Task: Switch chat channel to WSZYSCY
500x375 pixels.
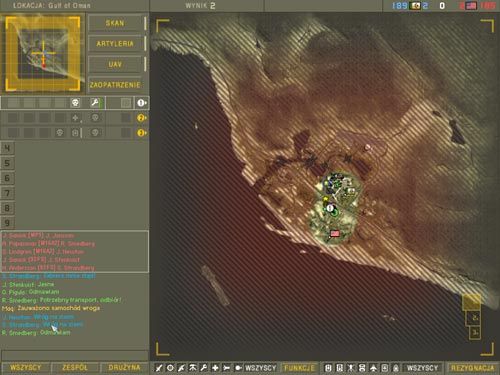Action: tap(25, 367)
